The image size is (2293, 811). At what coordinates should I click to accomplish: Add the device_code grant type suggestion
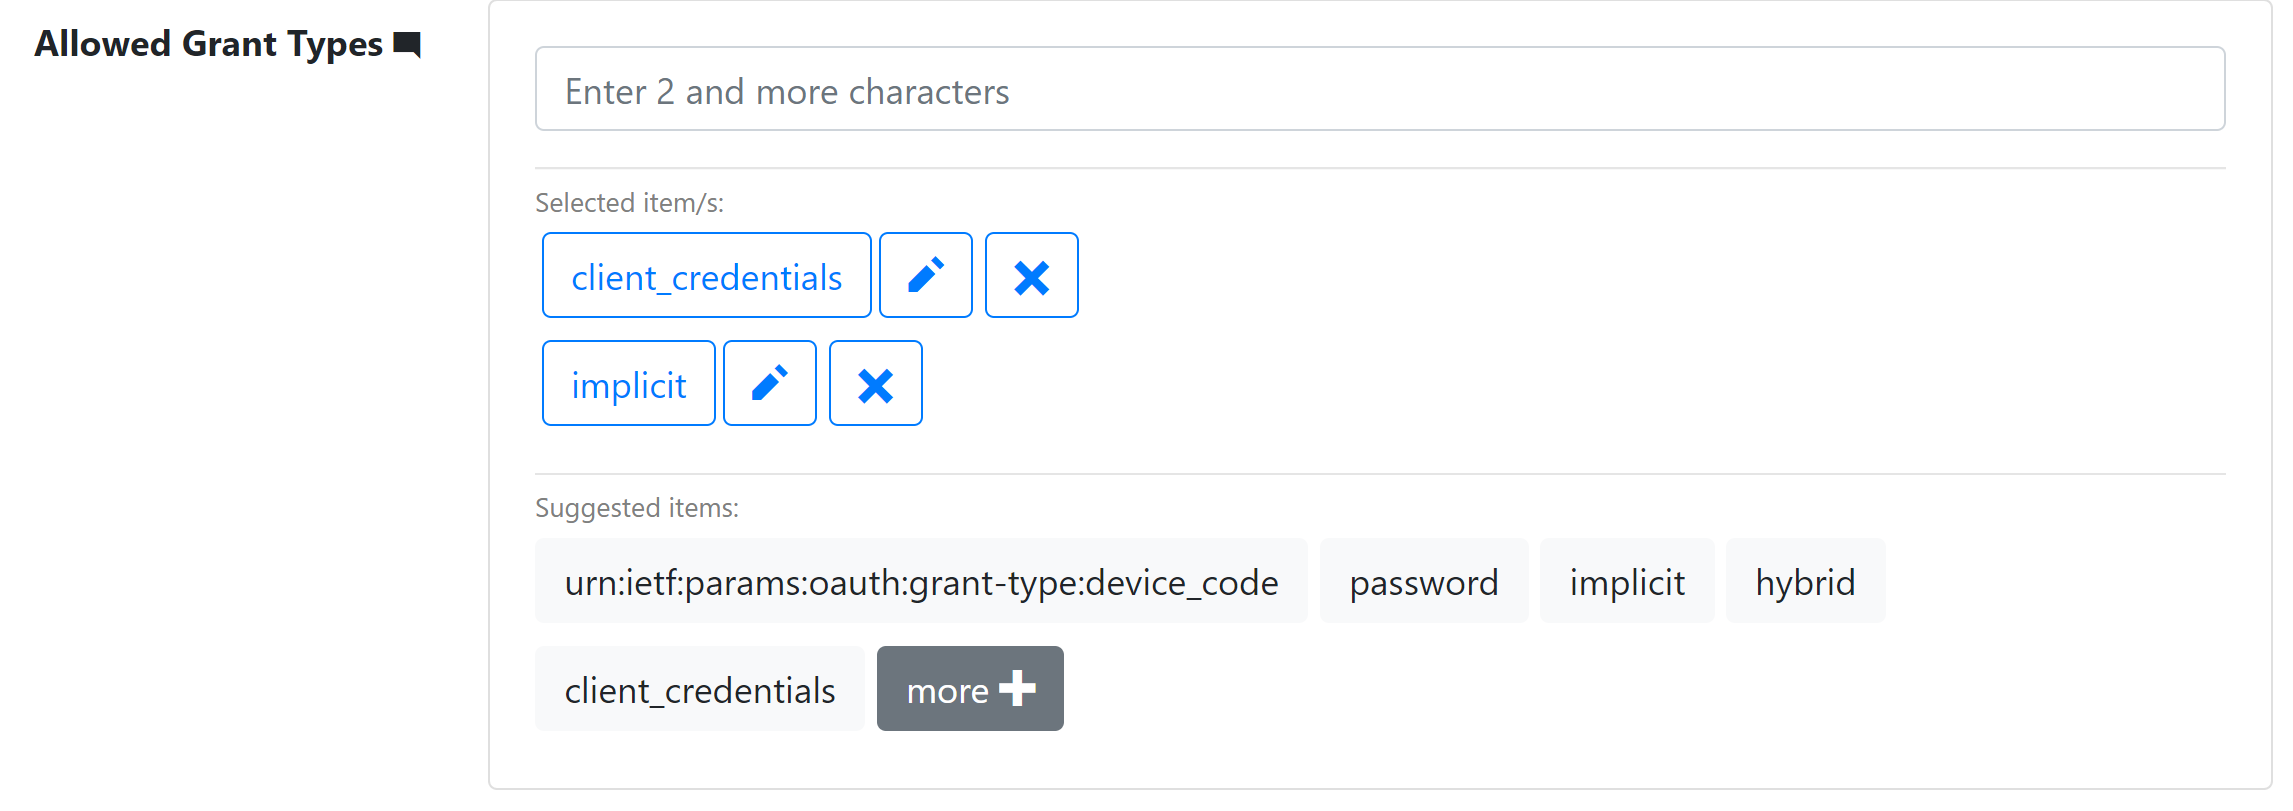(x=921, y=581)
